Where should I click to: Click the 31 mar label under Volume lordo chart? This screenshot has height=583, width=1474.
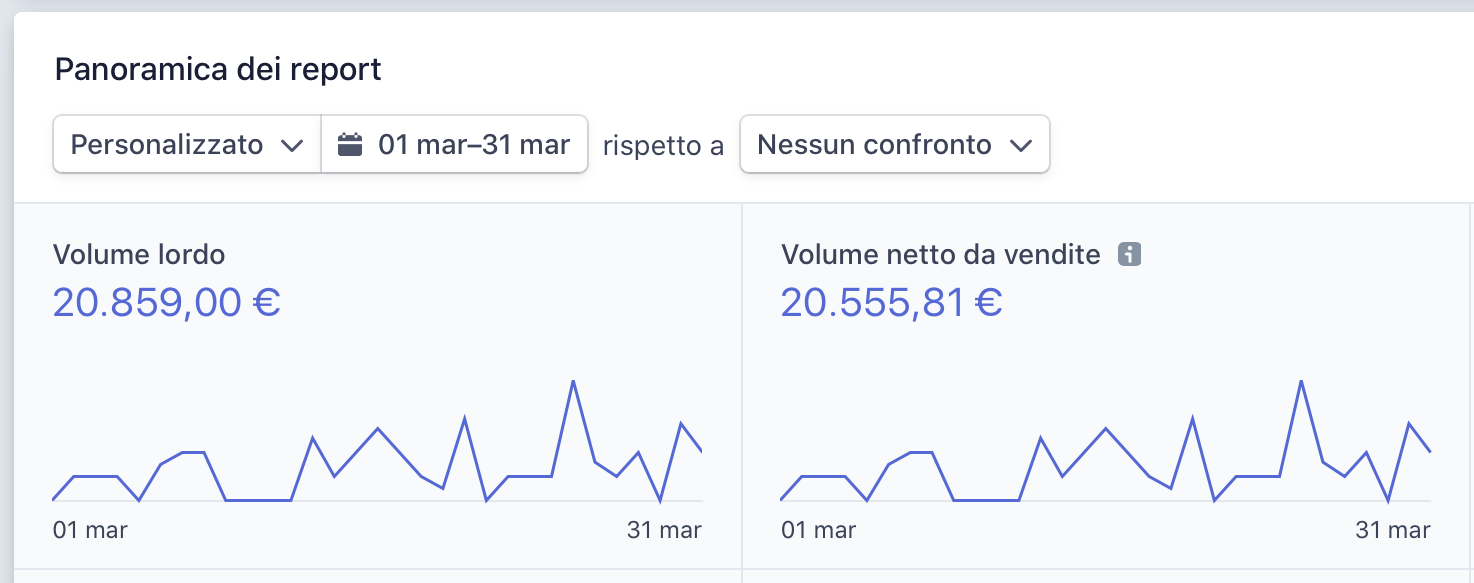tap(664, 530)
